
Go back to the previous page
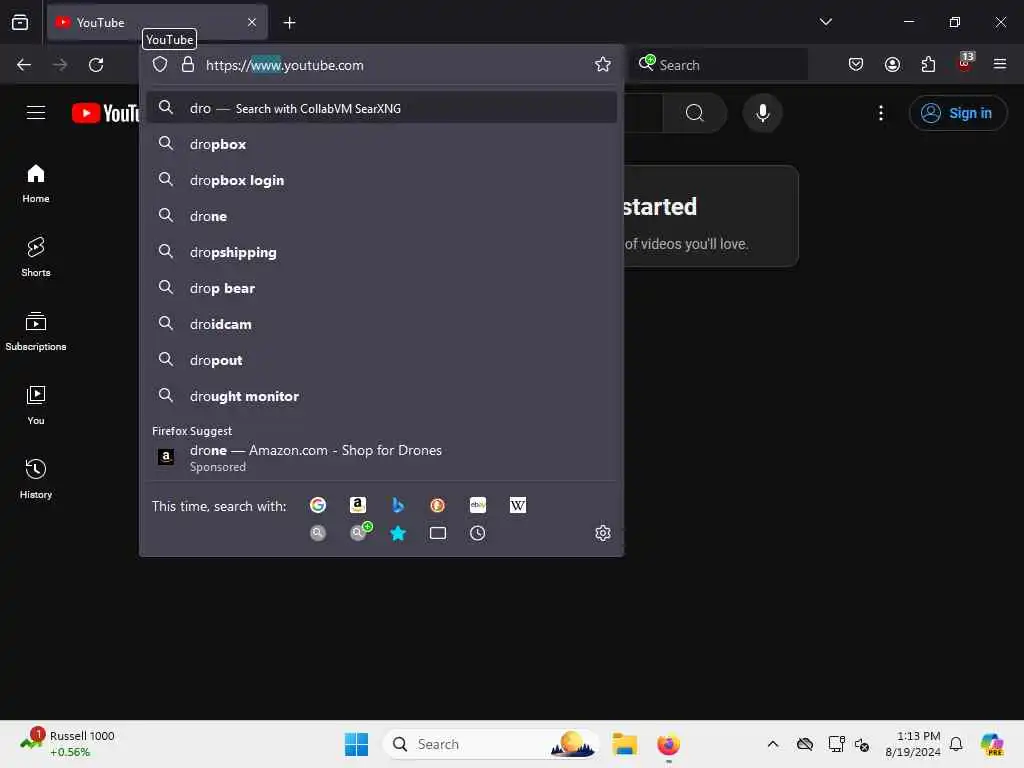pos(24,65)
